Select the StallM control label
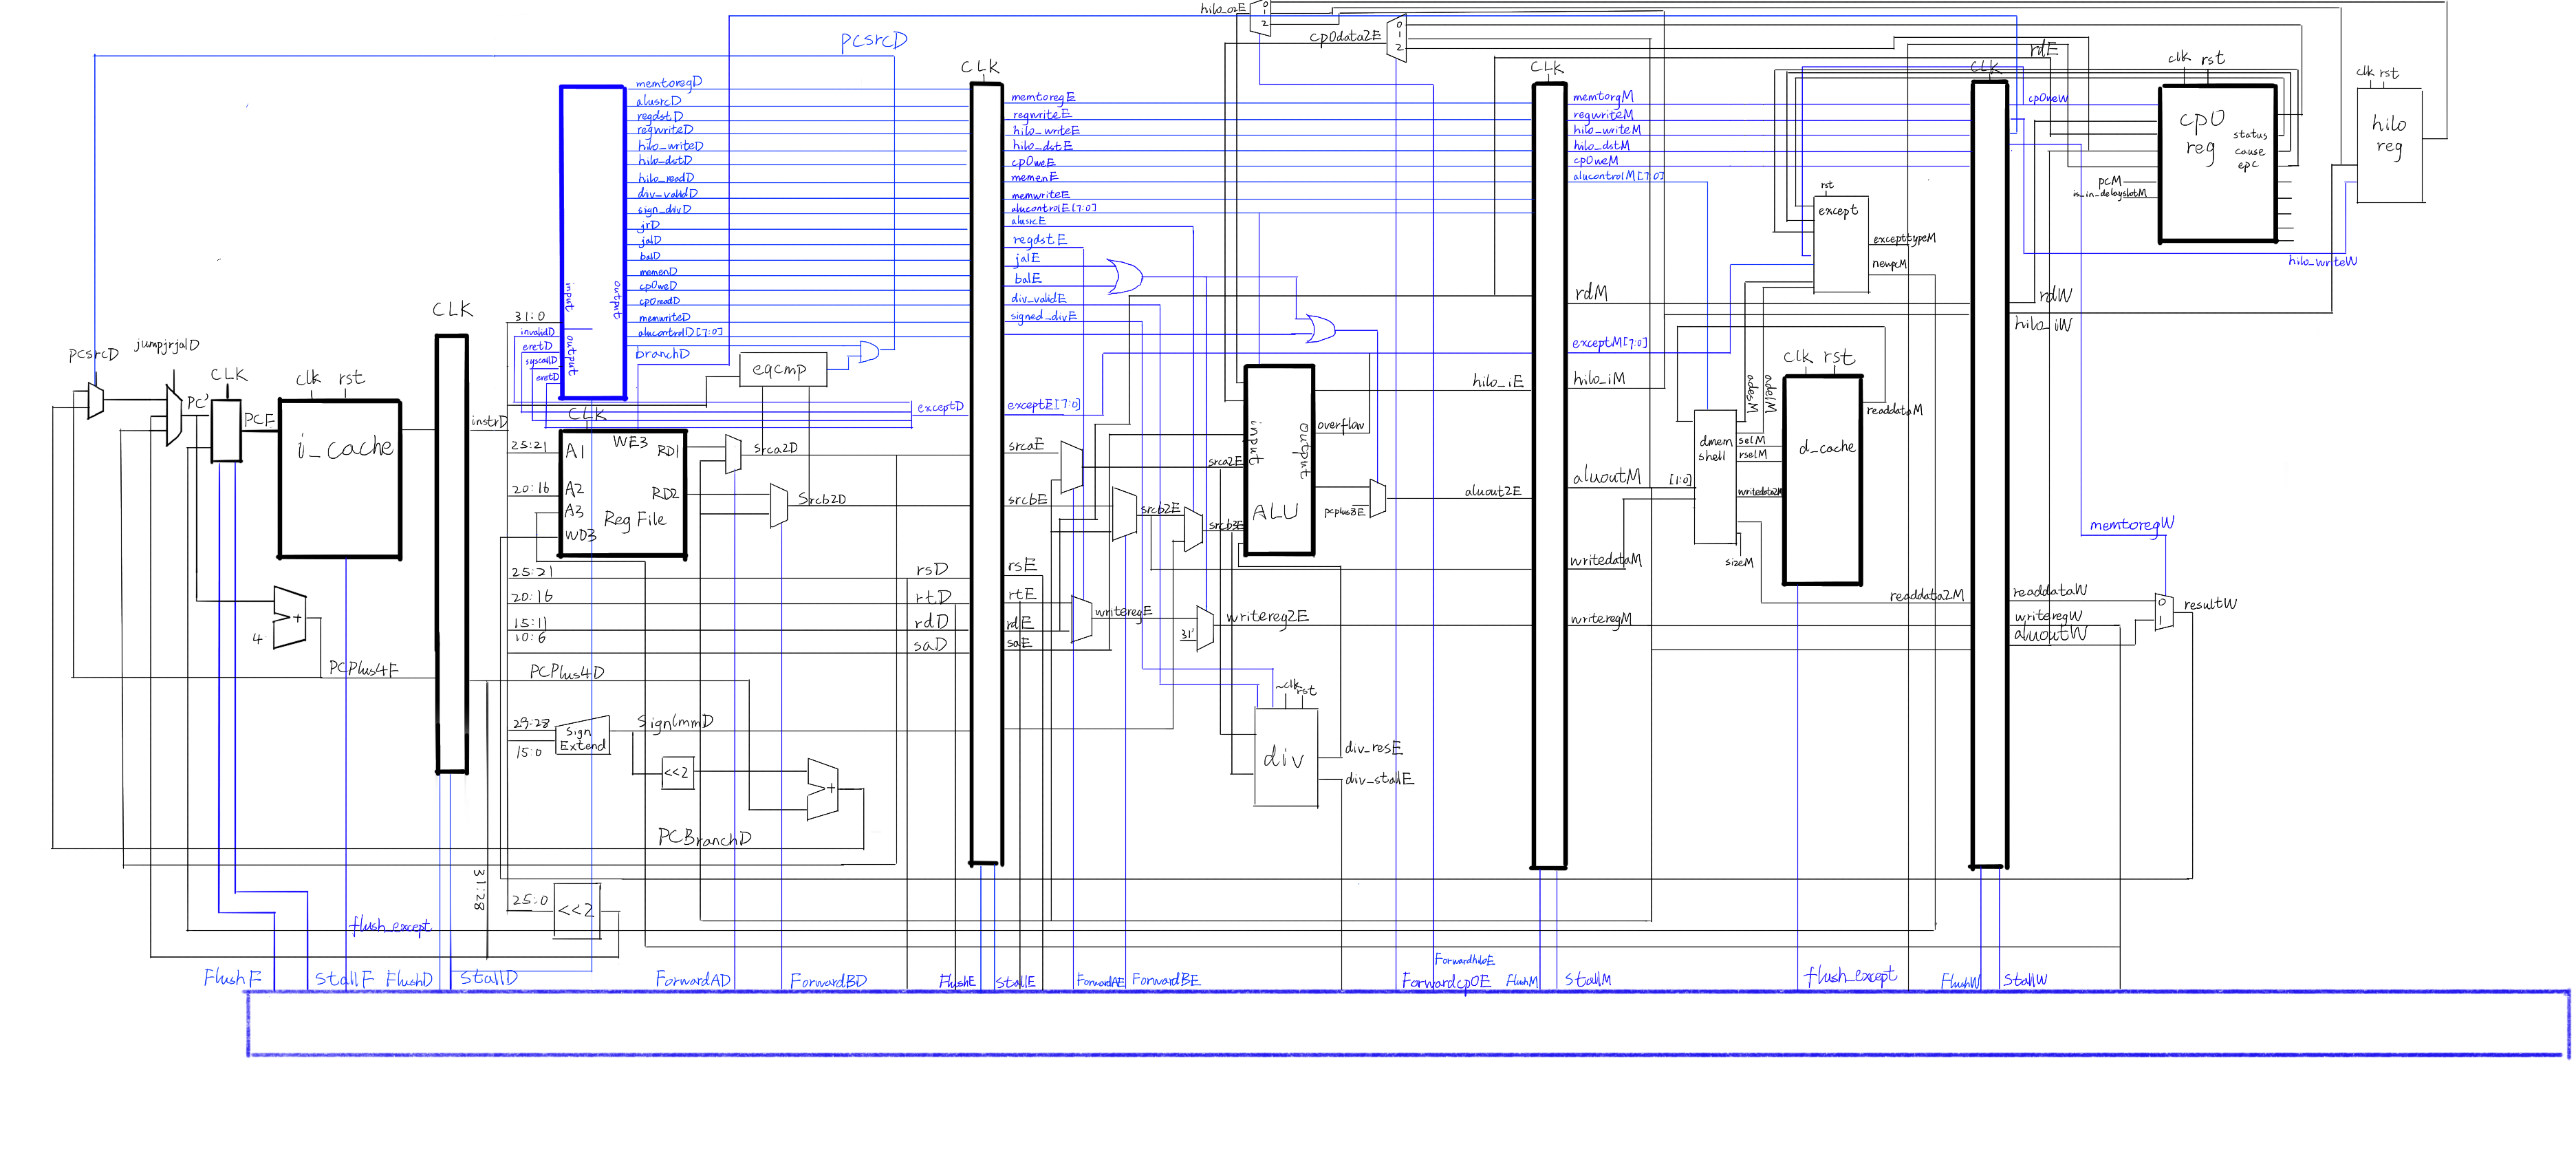 click(1588, 980)
